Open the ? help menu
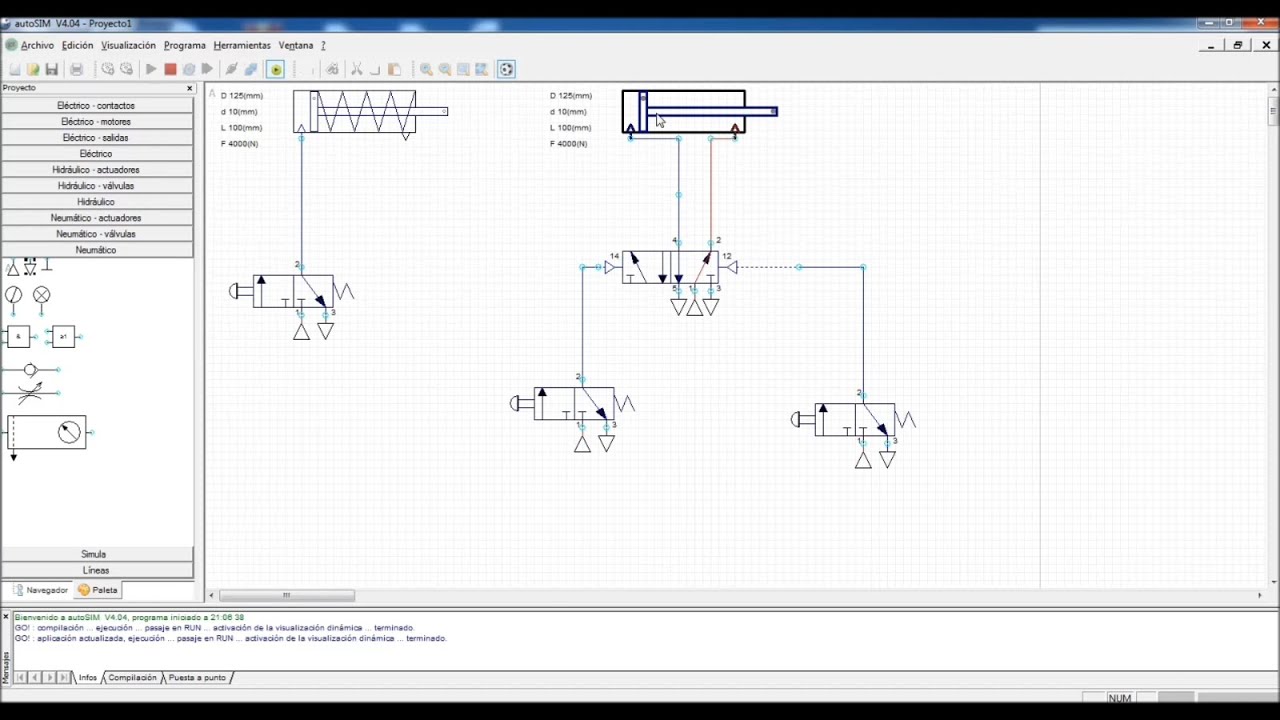The height and width of the screenshot is (720, 1280). (x=323, y=45)
